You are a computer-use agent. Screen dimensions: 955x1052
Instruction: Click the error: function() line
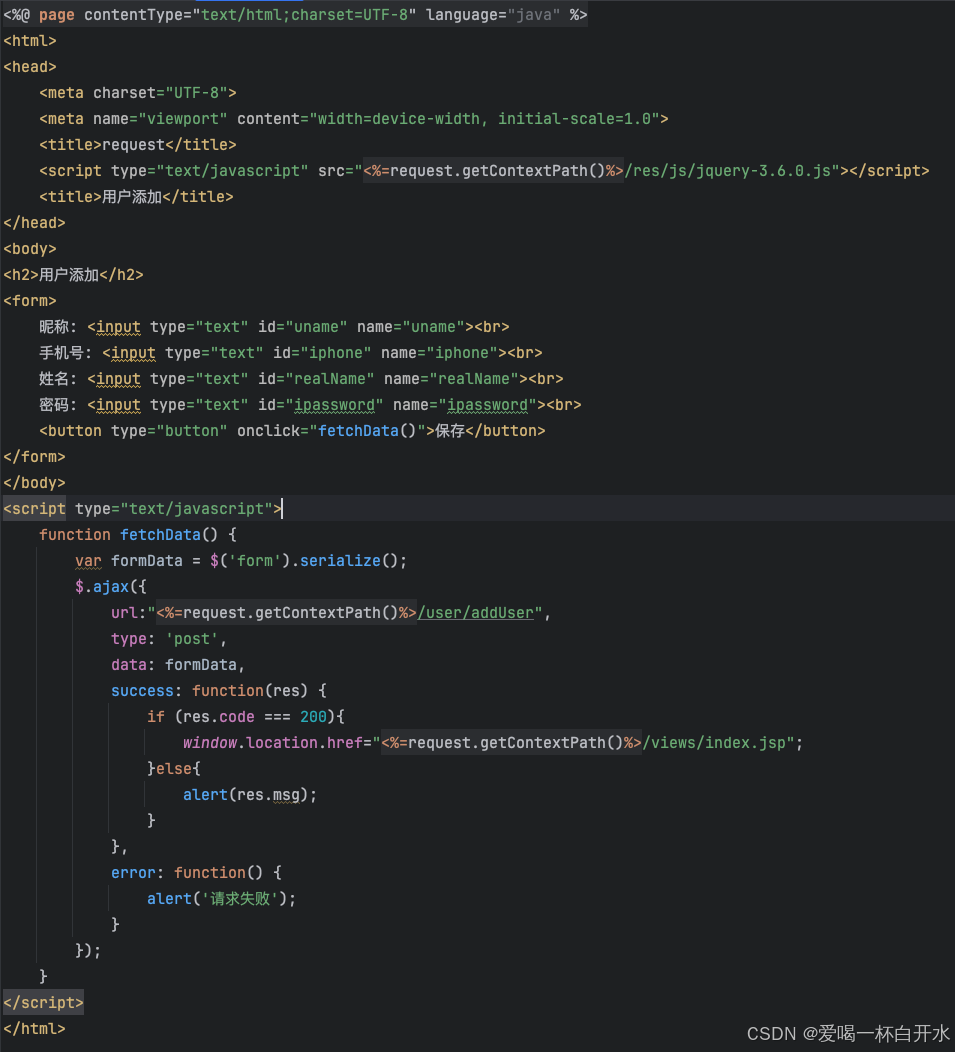tap(196, 873)
